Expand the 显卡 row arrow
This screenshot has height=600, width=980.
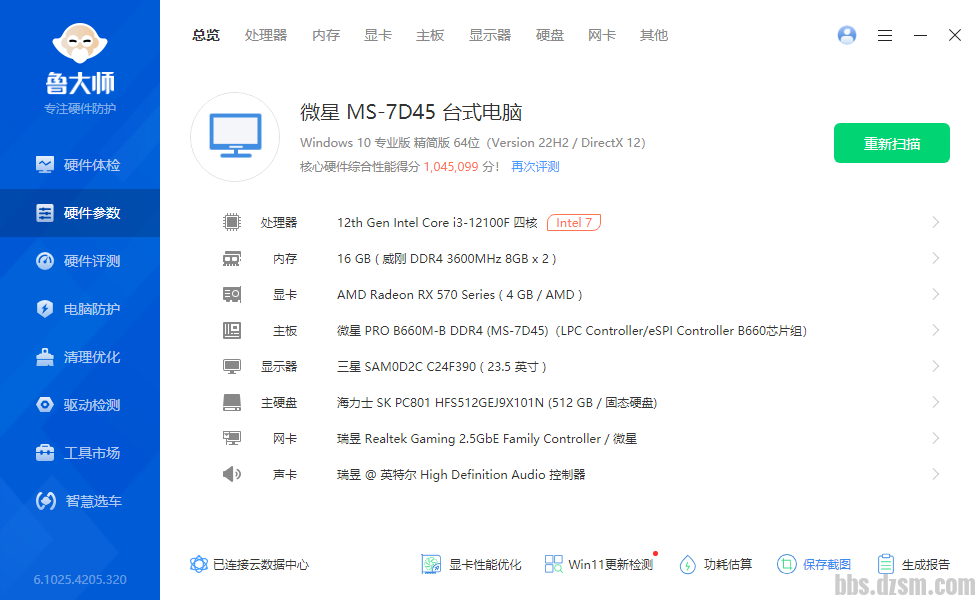(x=935, y=294)
